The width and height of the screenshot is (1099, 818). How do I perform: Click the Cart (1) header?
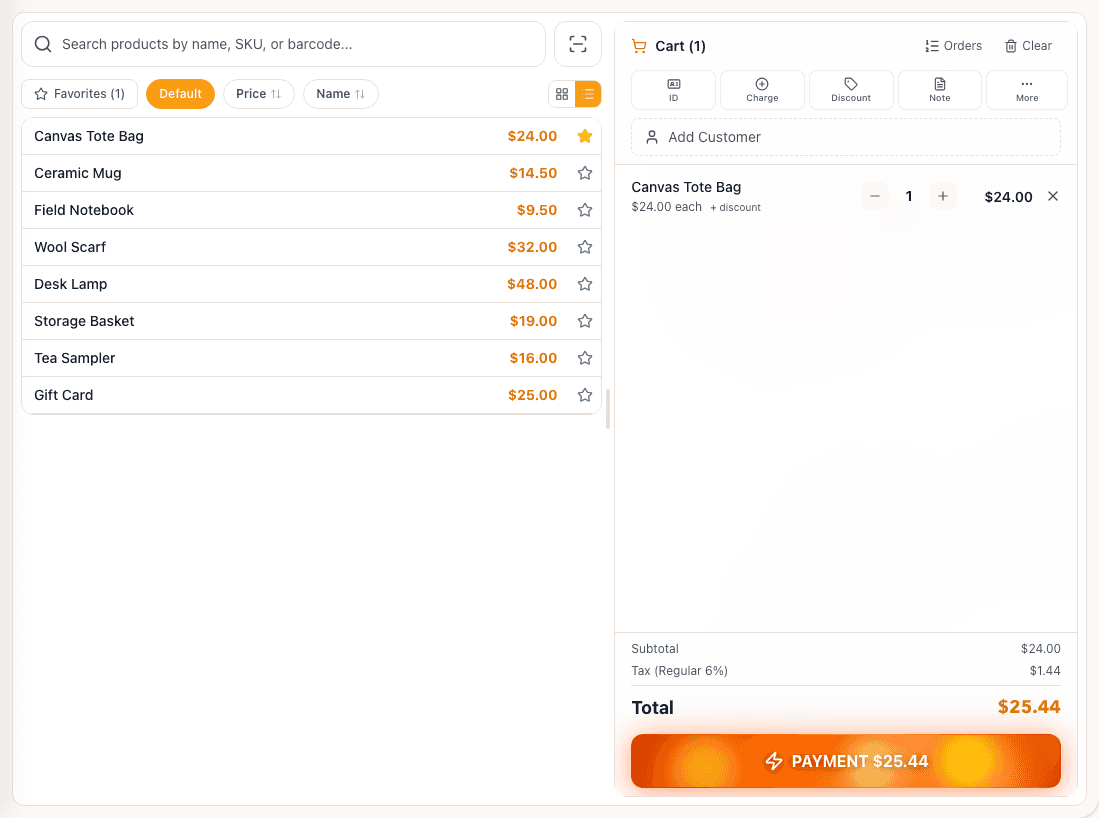click(669, 46)
